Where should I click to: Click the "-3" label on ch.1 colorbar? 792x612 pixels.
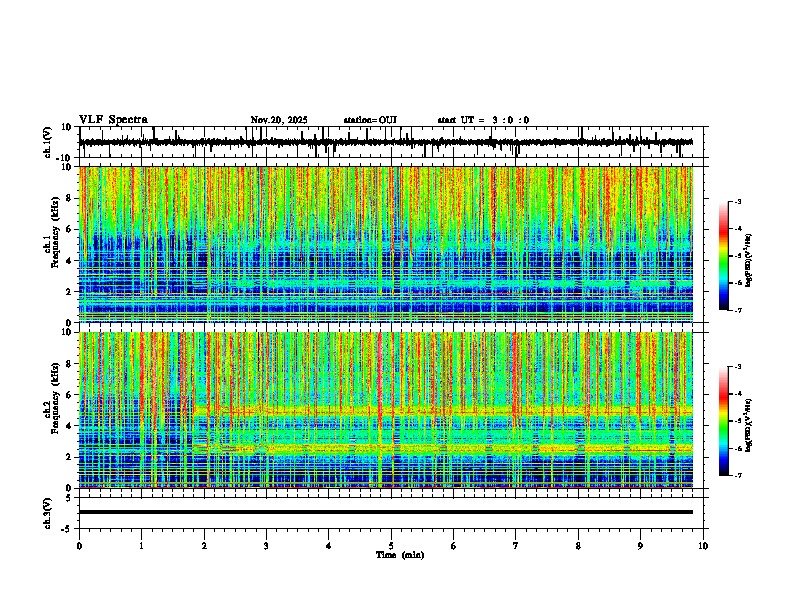point(737,202)
